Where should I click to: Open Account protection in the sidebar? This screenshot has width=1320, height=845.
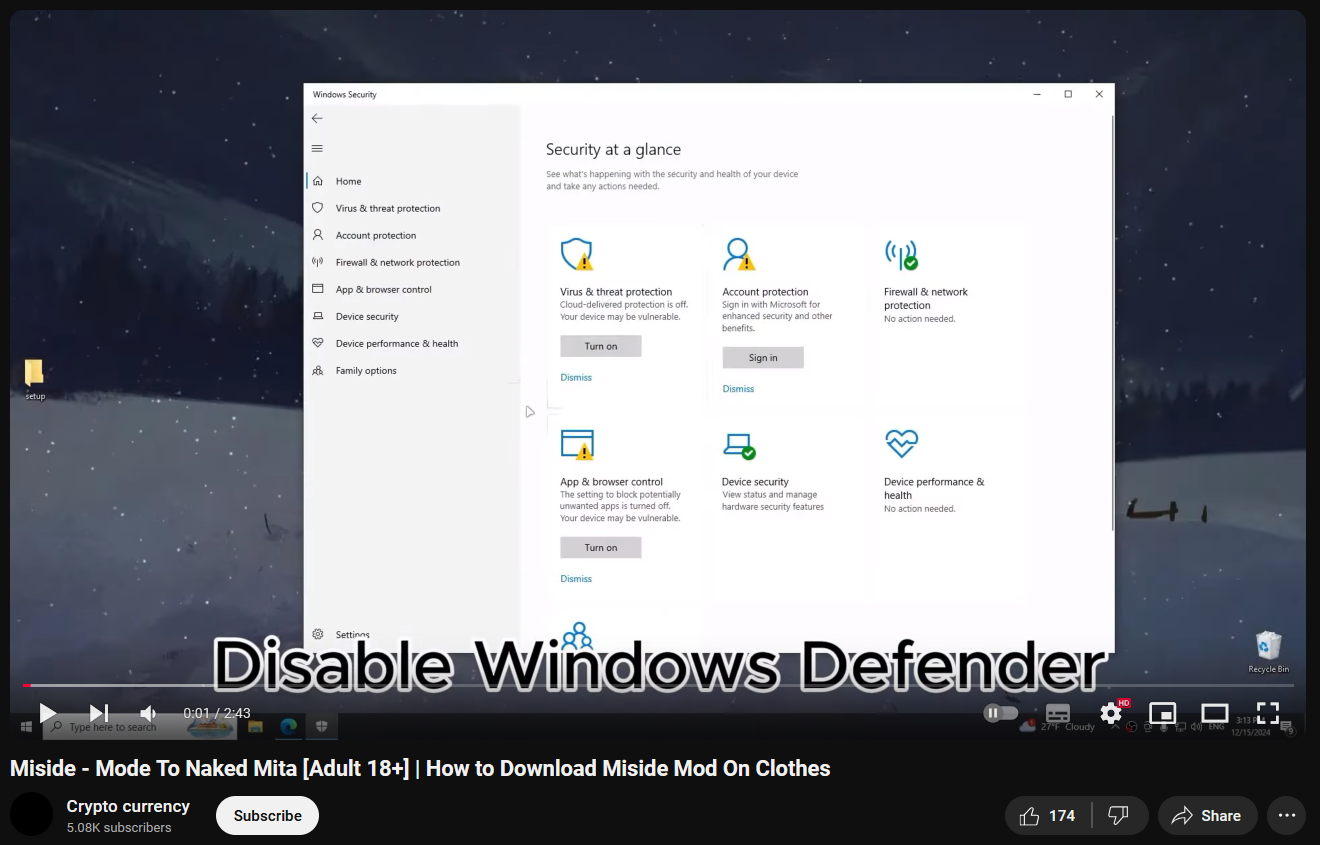pyautogui.click(x=412, y=235)
